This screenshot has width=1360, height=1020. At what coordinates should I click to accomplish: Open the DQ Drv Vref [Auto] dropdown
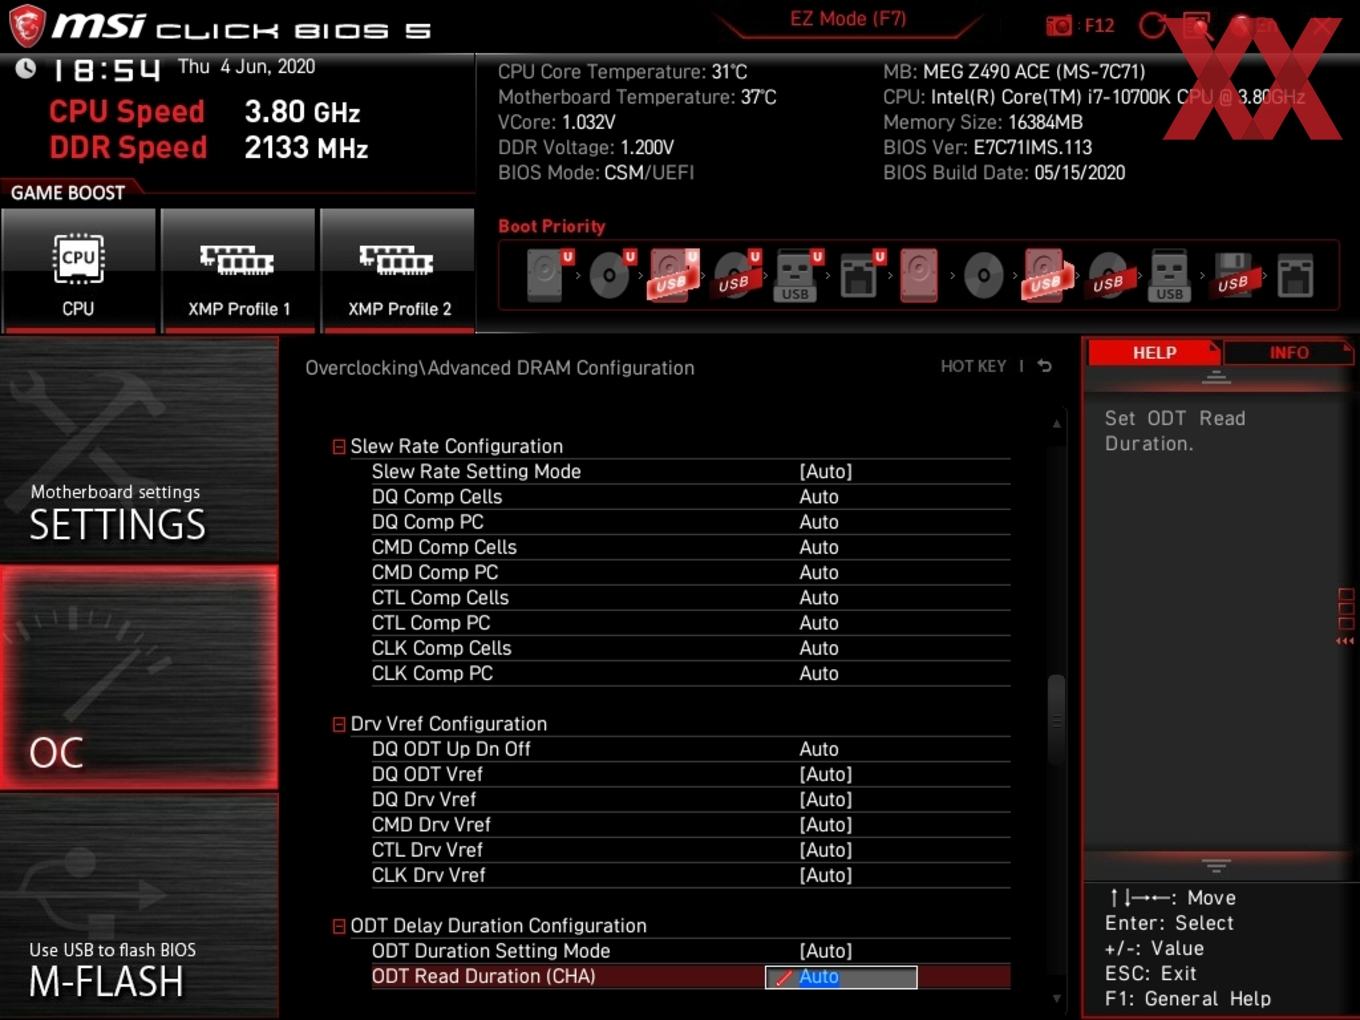point(826,799)
